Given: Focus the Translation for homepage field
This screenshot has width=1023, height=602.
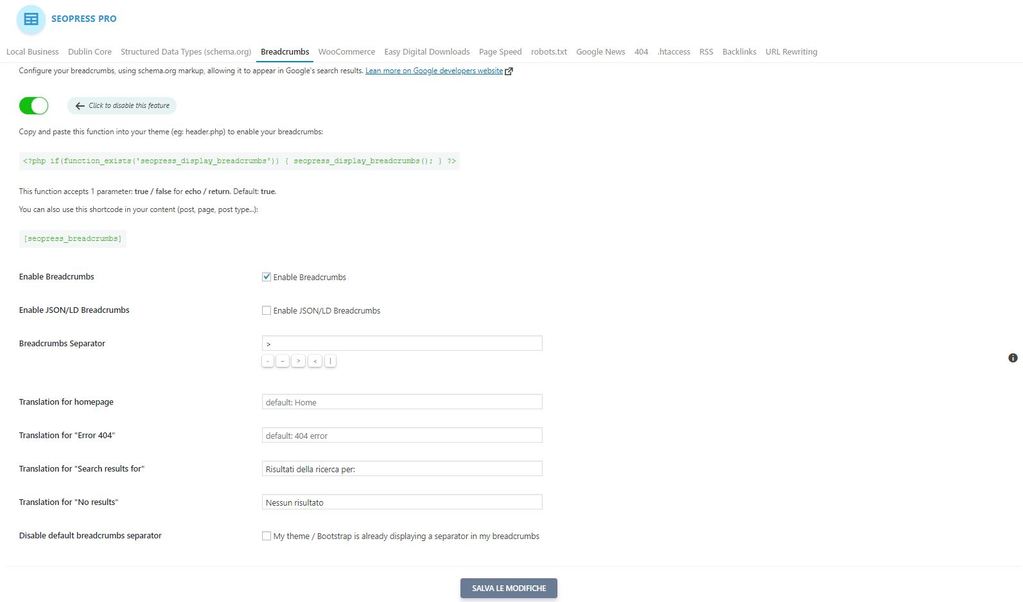Looking at the screenshot, I should point(402,402).
